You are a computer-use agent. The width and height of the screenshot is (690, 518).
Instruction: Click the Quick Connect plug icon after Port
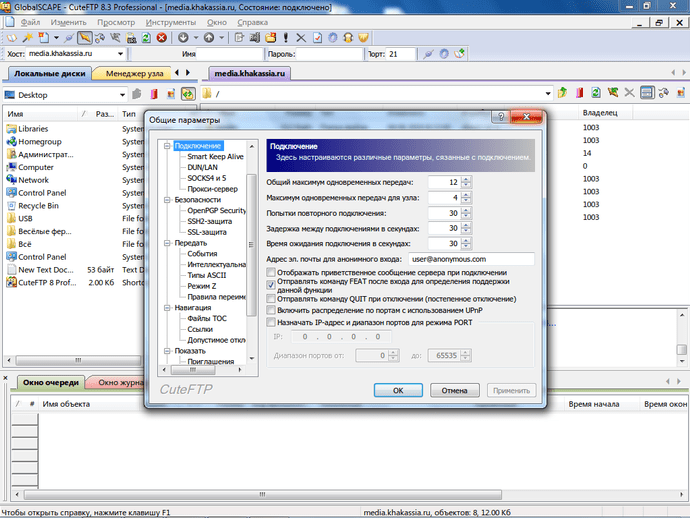tap(428, 54)
